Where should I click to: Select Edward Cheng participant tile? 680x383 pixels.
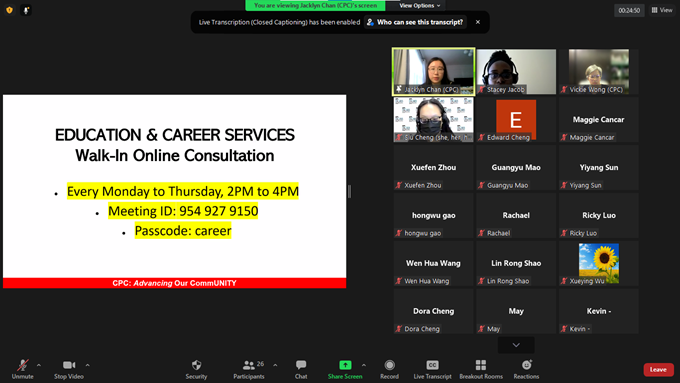coord(516,119)
